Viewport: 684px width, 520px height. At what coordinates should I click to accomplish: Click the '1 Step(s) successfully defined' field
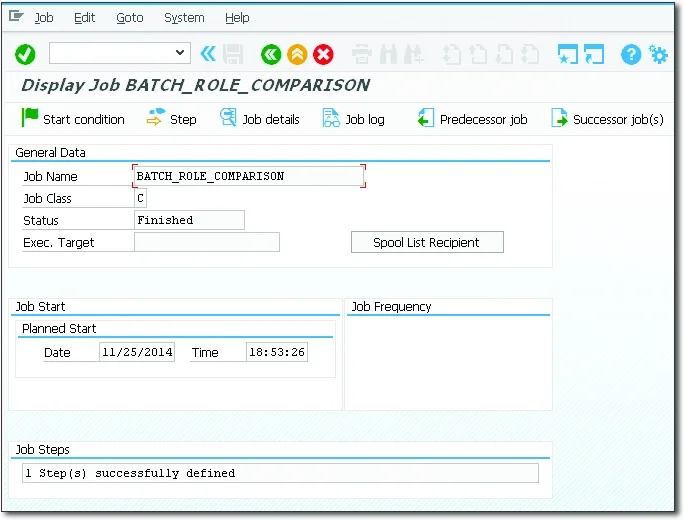(280, 473)
